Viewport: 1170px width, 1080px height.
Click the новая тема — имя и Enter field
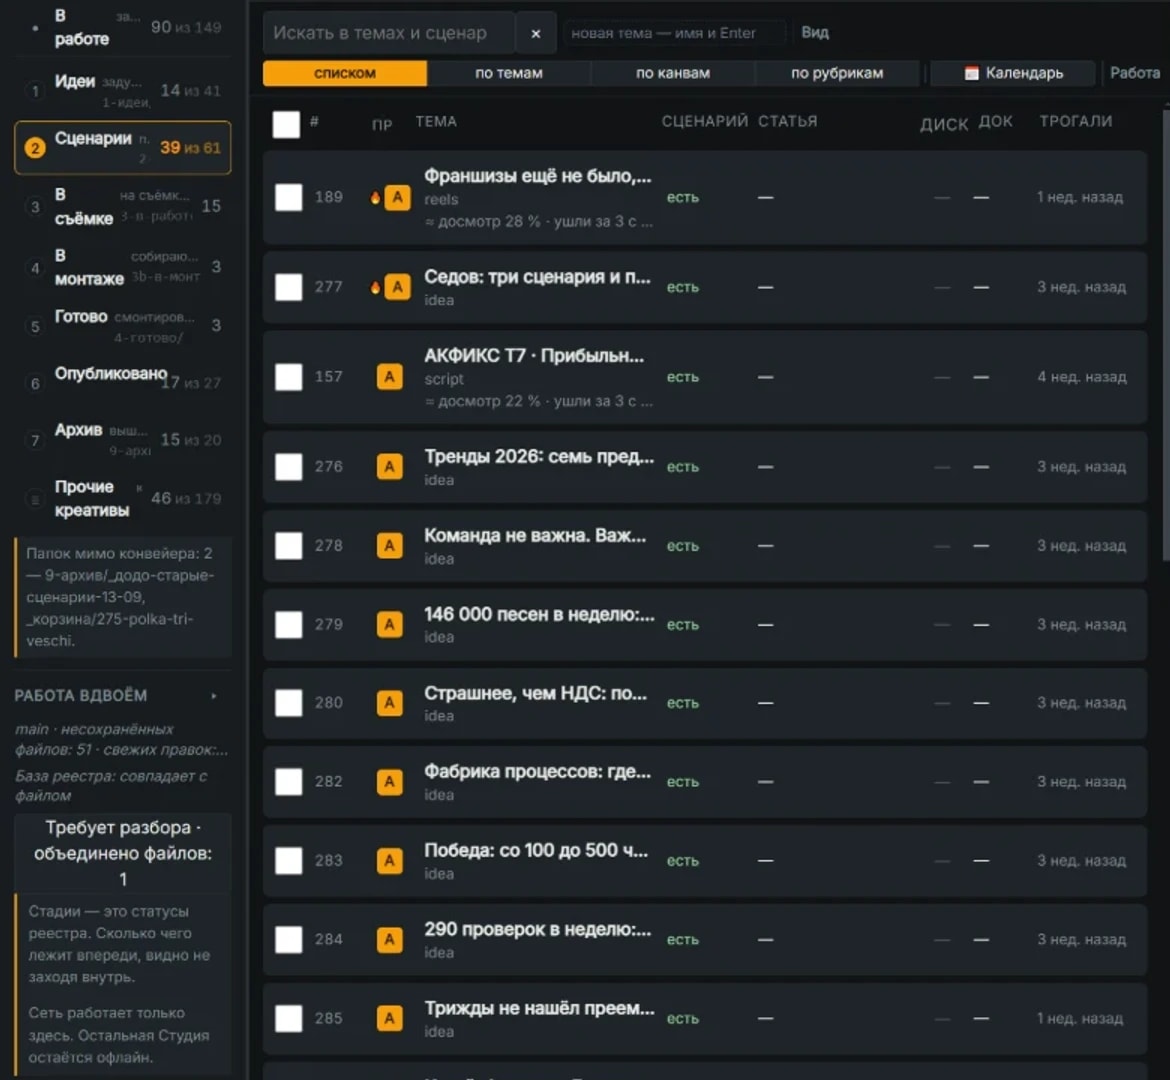click(x=675, y=34)
